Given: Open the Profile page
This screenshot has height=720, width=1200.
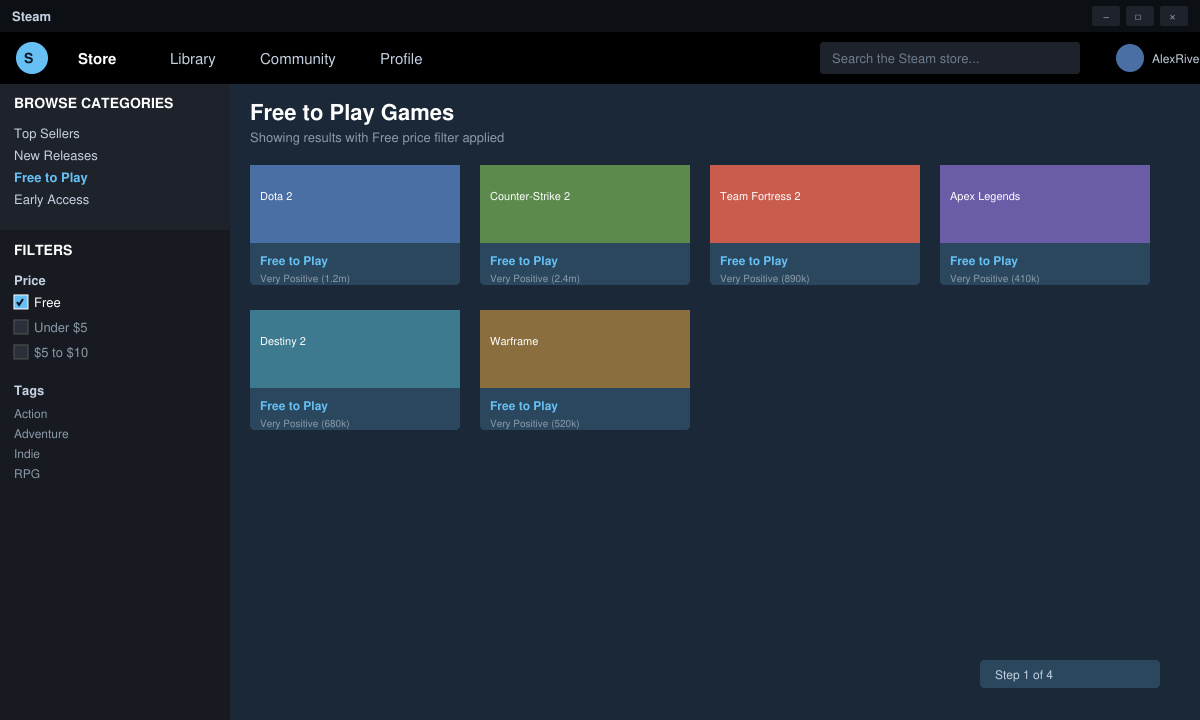Looking at the screenshot, I should pyautogui.click(x=401, y=59).
